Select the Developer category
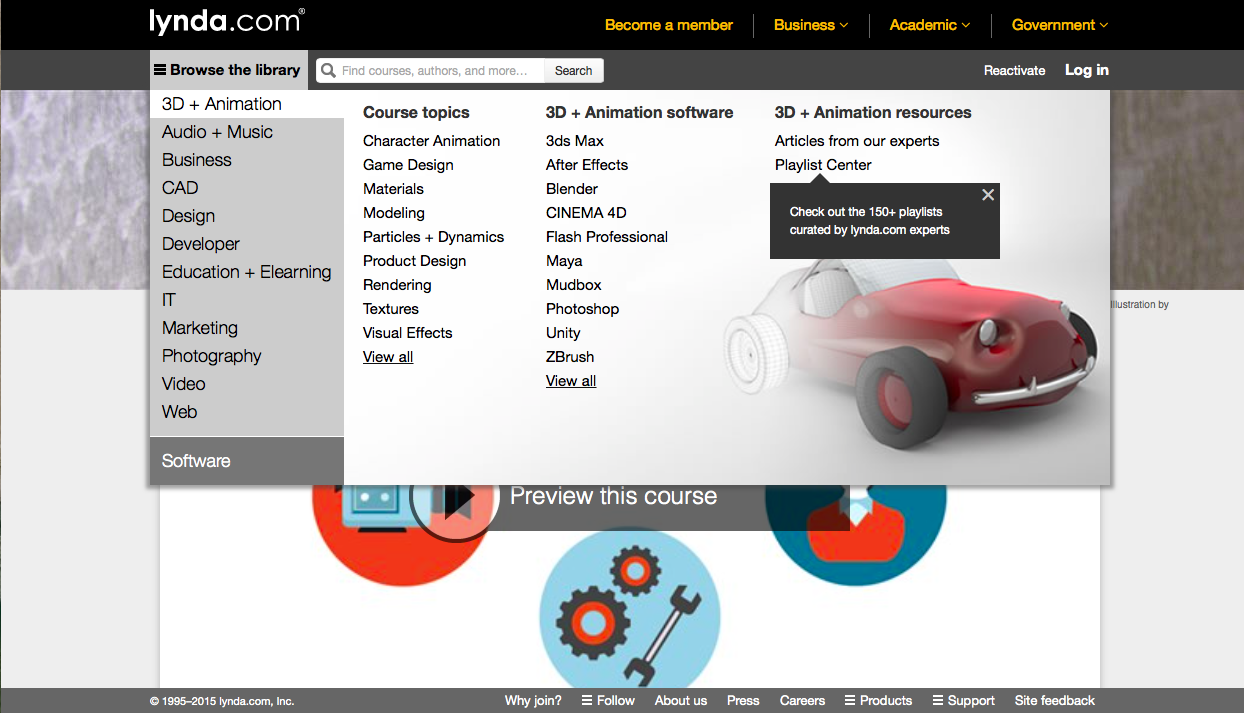 (247, 244)
